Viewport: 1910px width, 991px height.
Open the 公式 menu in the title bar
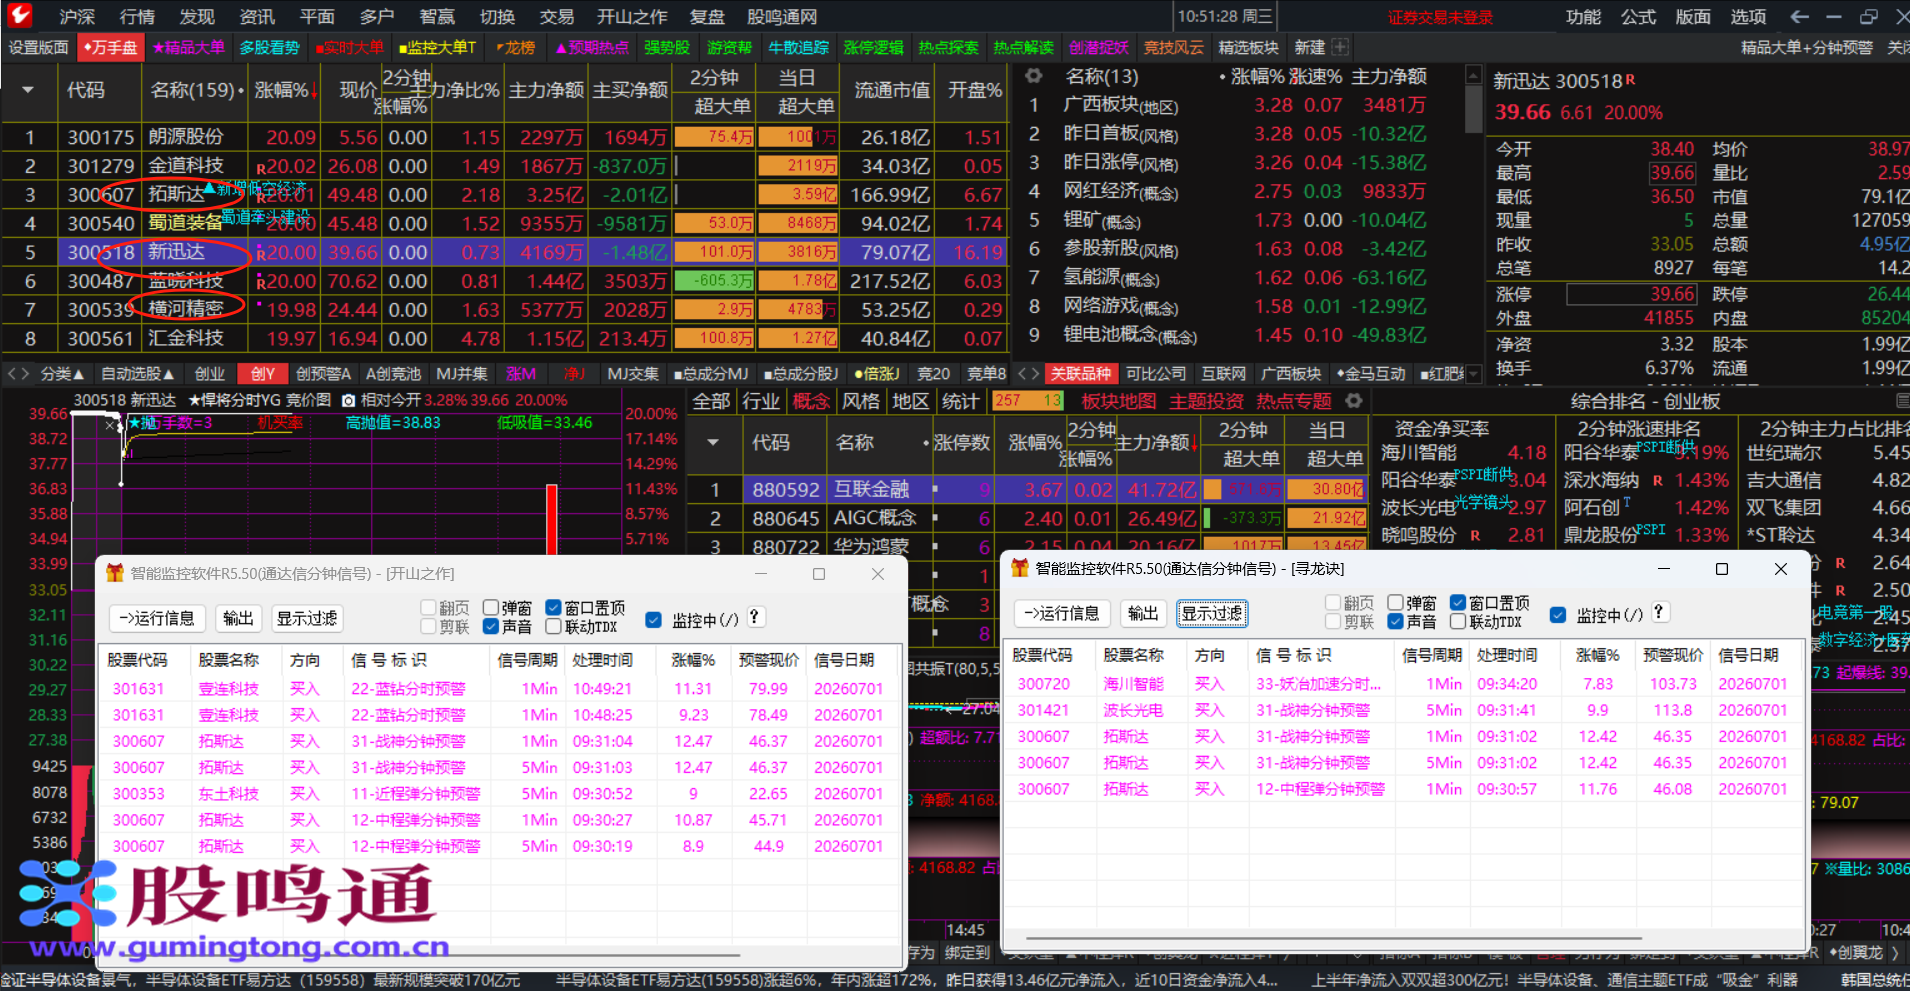point(1639,17)
